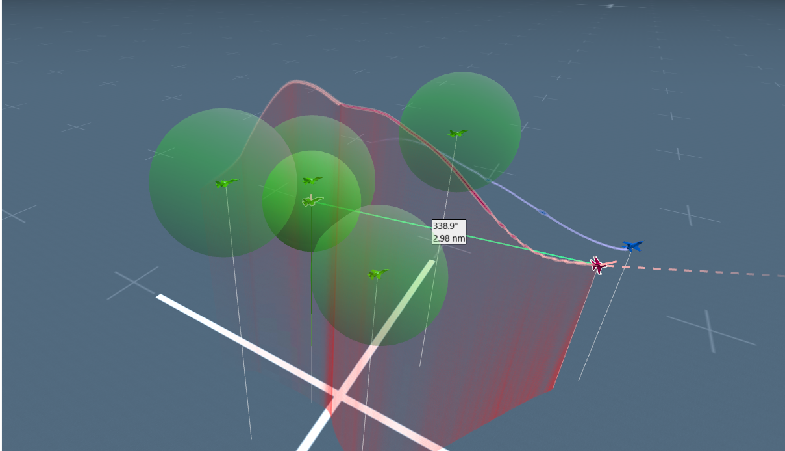Image resolution: width=785 pixels, height=451 pixels.
Task: Click the 338.9° bearing value in the label
Action: 446,226
